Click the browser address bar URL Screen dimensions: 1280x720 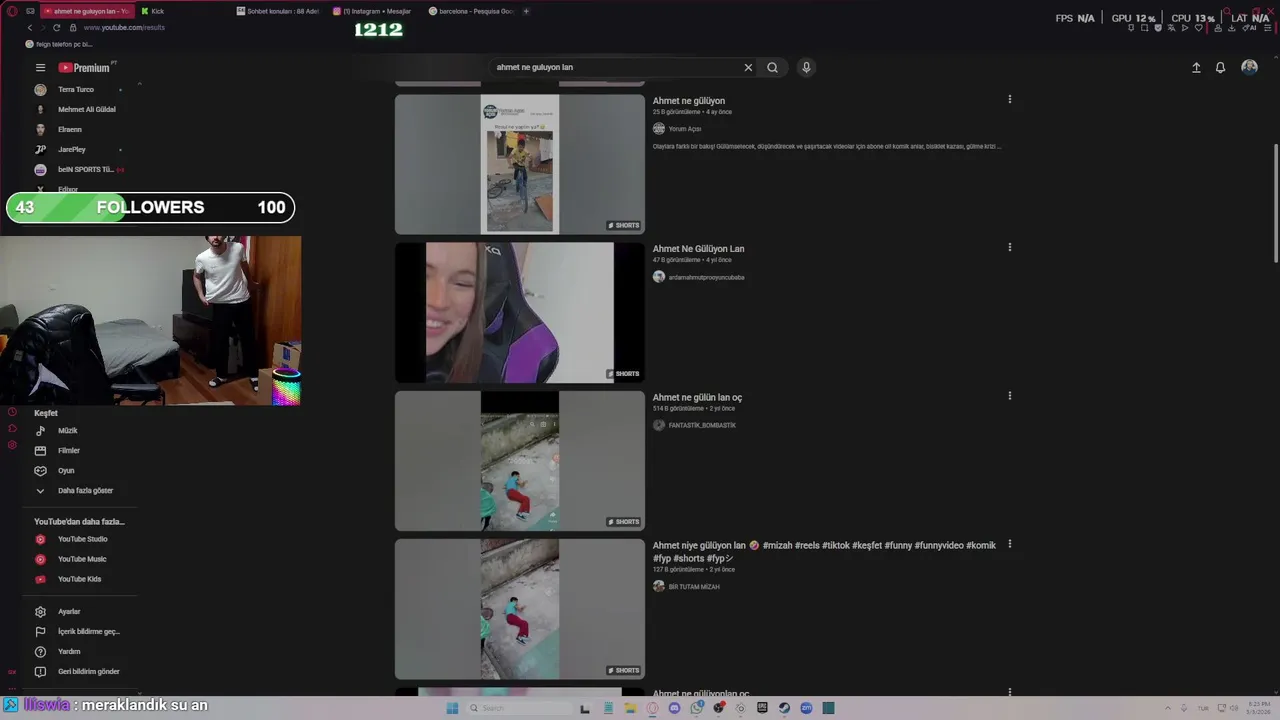point(124,28)
